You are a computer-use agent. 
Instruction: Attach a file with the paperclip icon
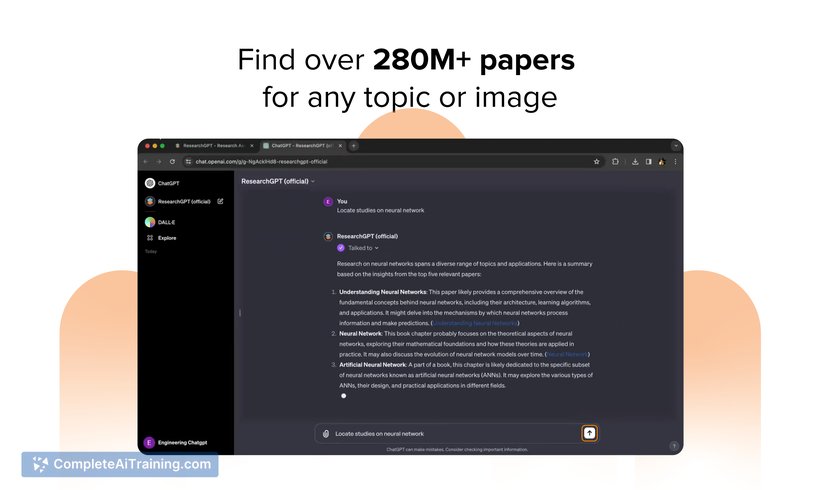point(326,434)
